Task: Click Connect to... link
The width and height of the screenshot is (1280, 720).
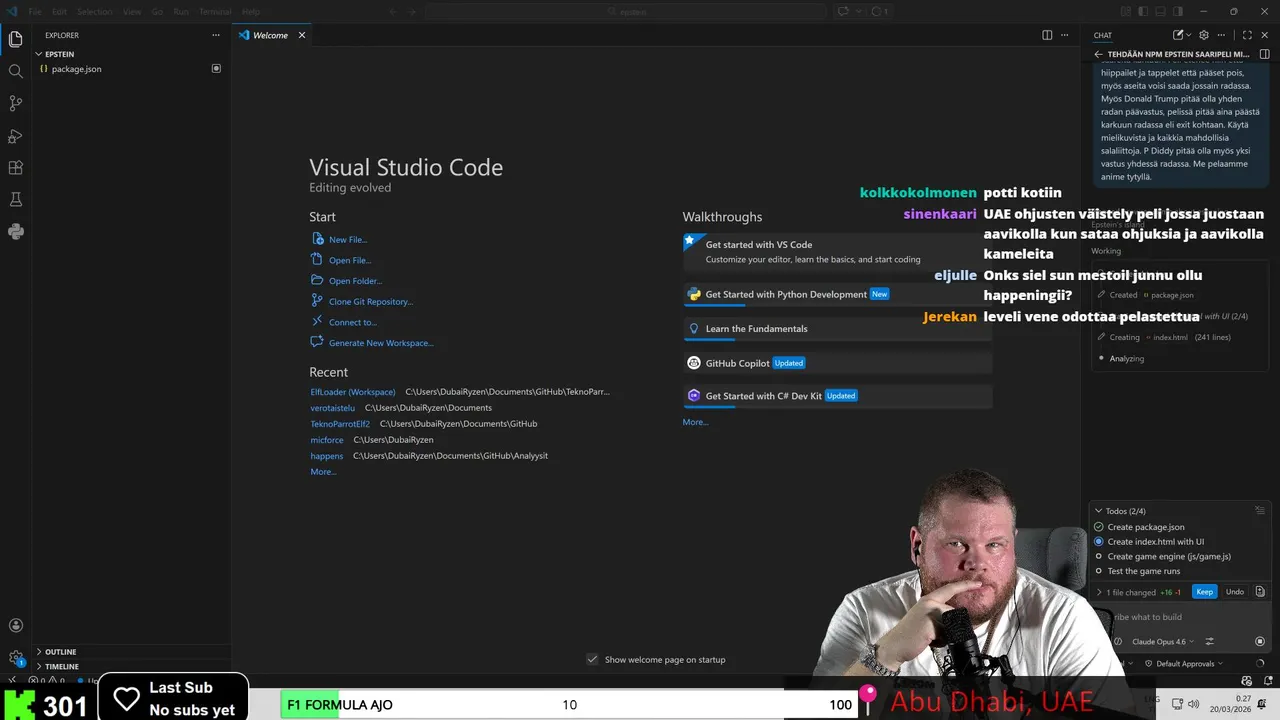Action: [x=343, y=322]
